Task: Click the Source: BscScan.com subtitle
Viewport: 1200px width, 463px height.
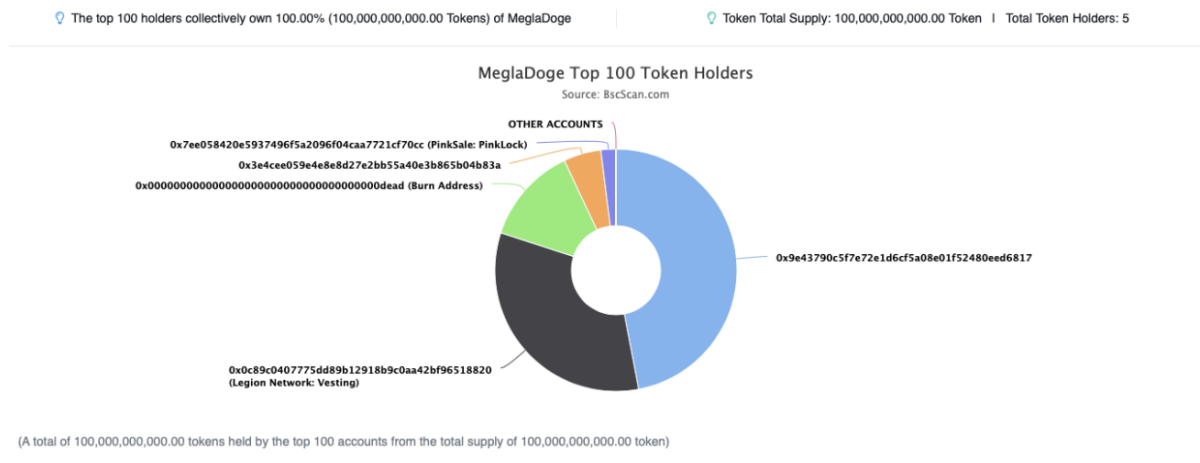Action: click(x=615, y=94)
